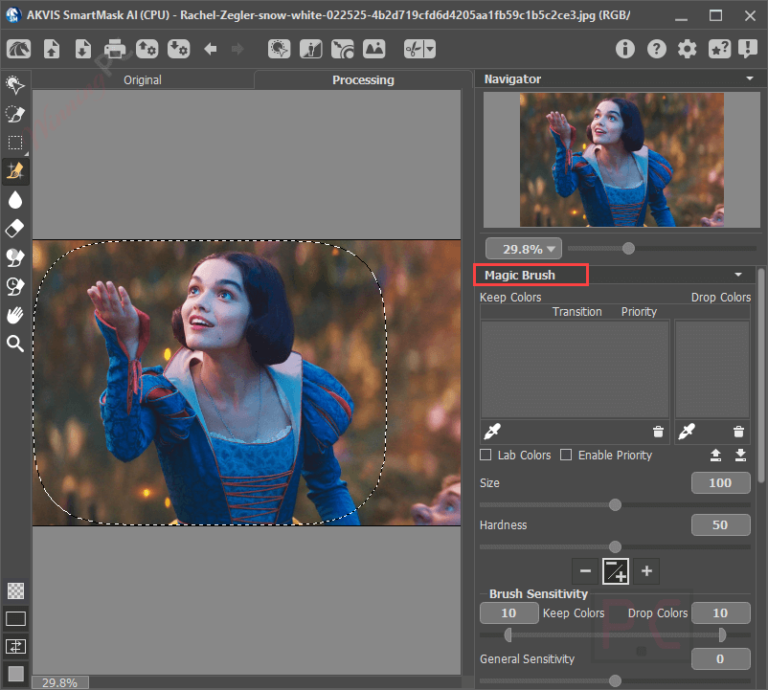Click the General Sensitivity value field
768x690 pixels.
[720, 659]
